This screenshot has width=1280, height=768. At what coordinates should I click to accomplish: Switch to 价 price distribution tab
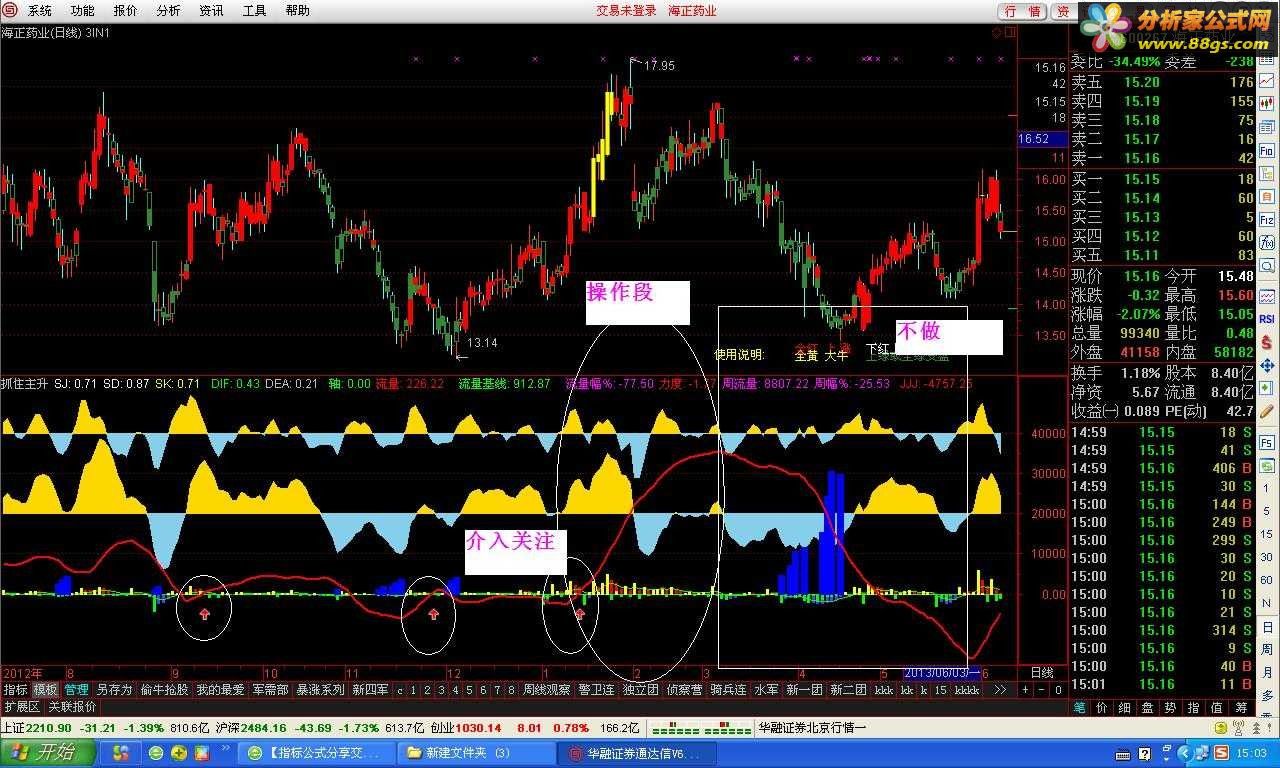(x=1102, y=707)
